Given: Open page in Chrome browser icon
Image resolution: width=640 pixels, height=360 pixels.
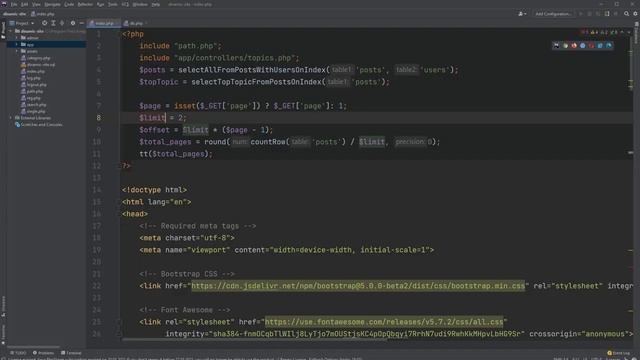Looking at the screenshot, I should click(565, 46).
